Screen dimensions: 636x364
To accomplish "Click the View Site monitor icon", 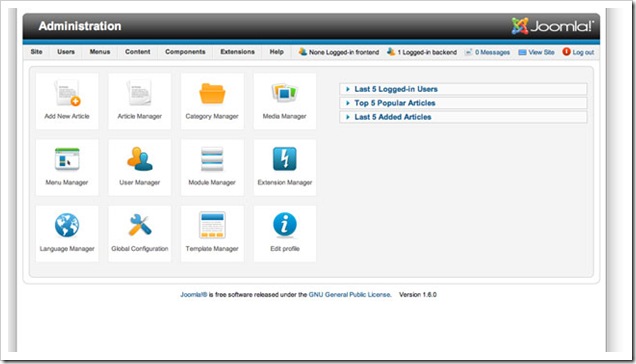I will coord(522,52).
